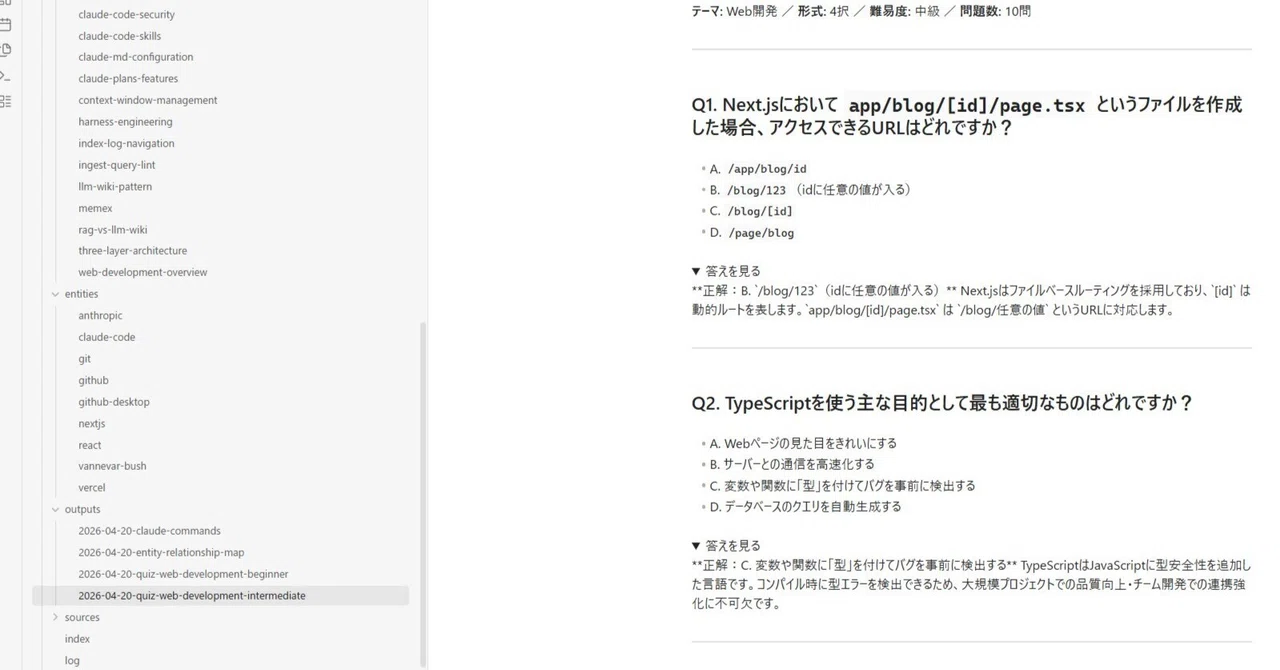This screenshot has height=670, width=1280.
Task: Open the git entity note
Action: tap(84, 359)
